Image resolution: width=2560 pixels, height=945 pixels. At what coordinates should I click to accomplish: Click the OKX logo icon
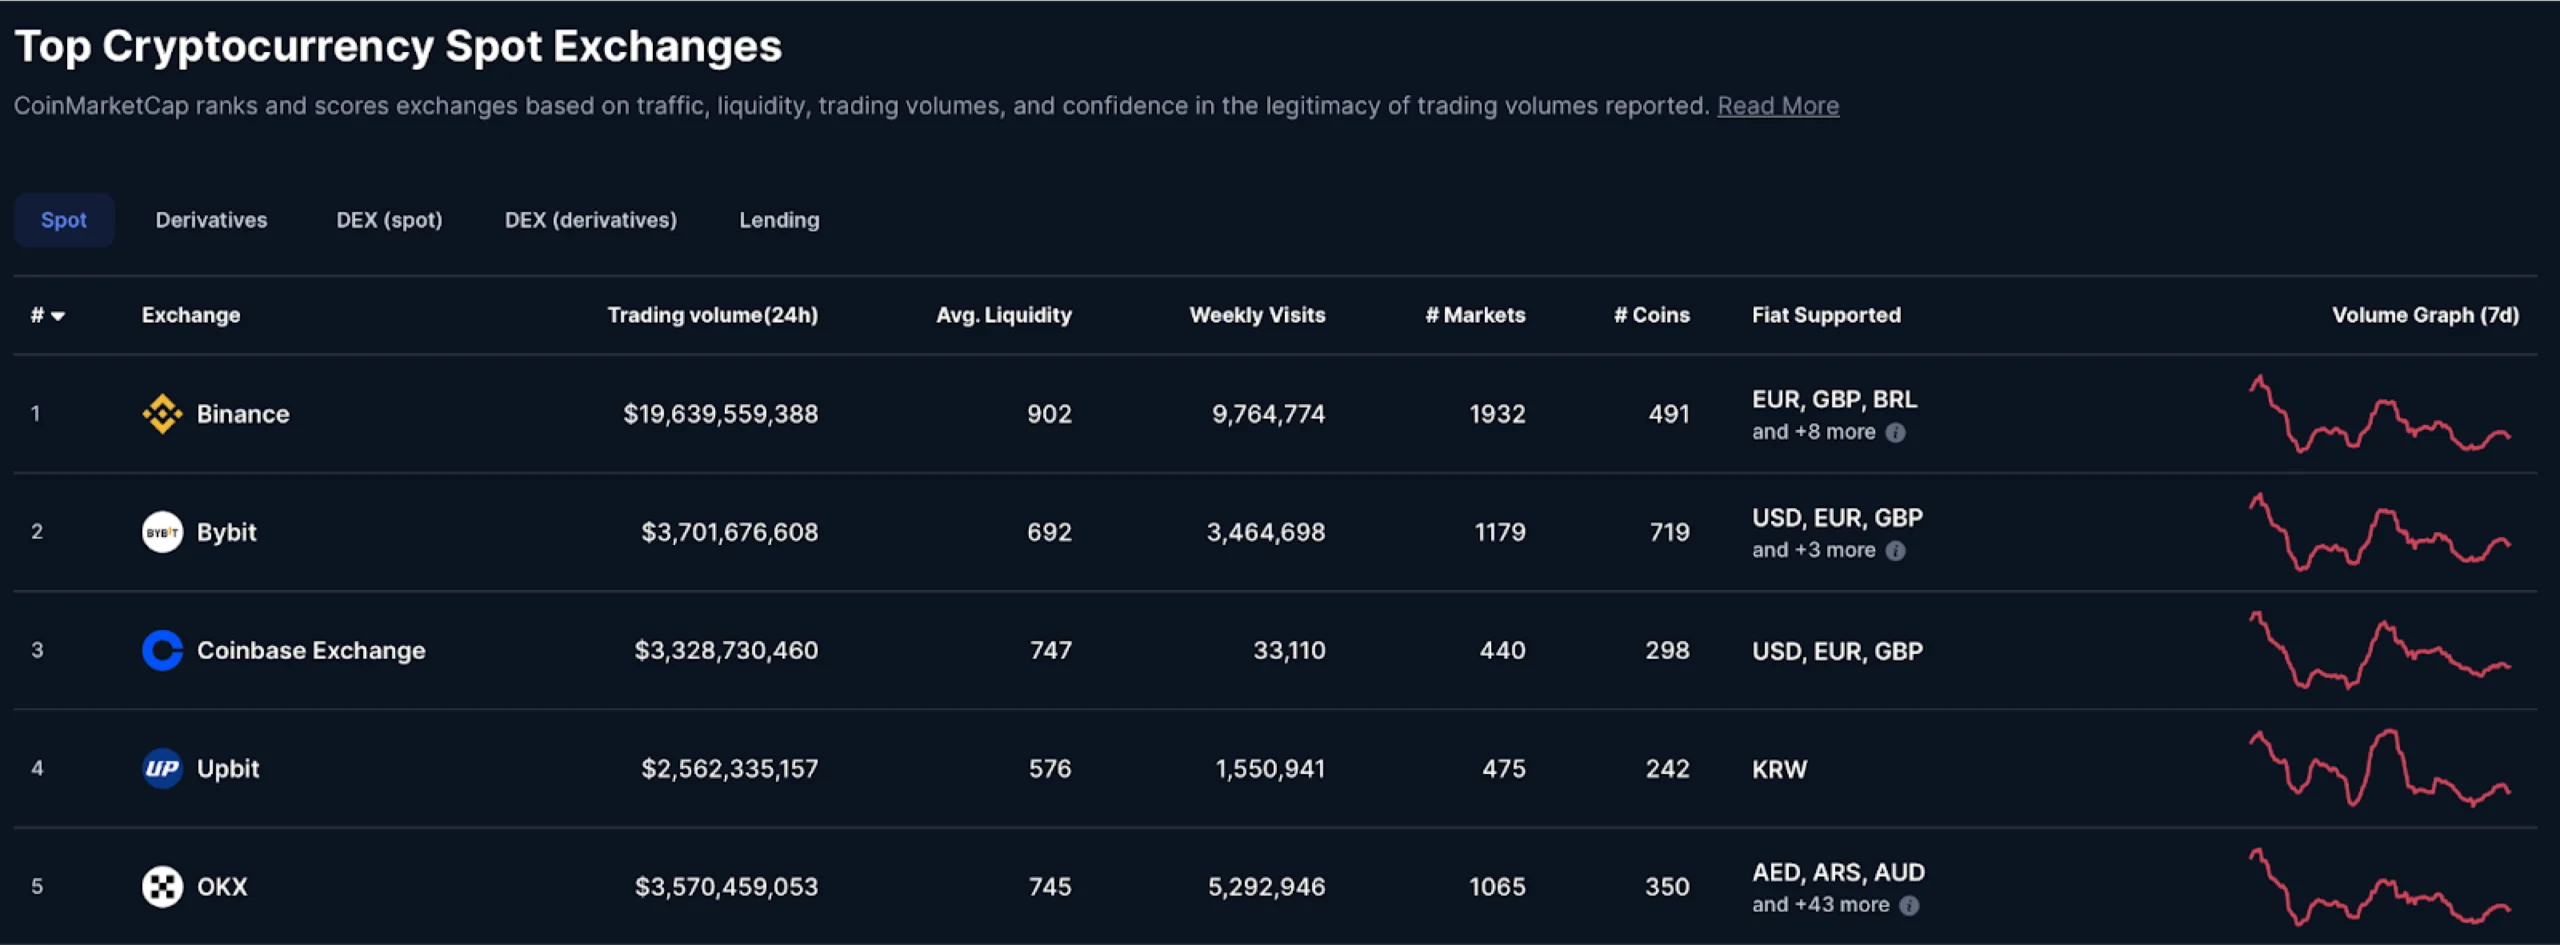coord(162,886)
